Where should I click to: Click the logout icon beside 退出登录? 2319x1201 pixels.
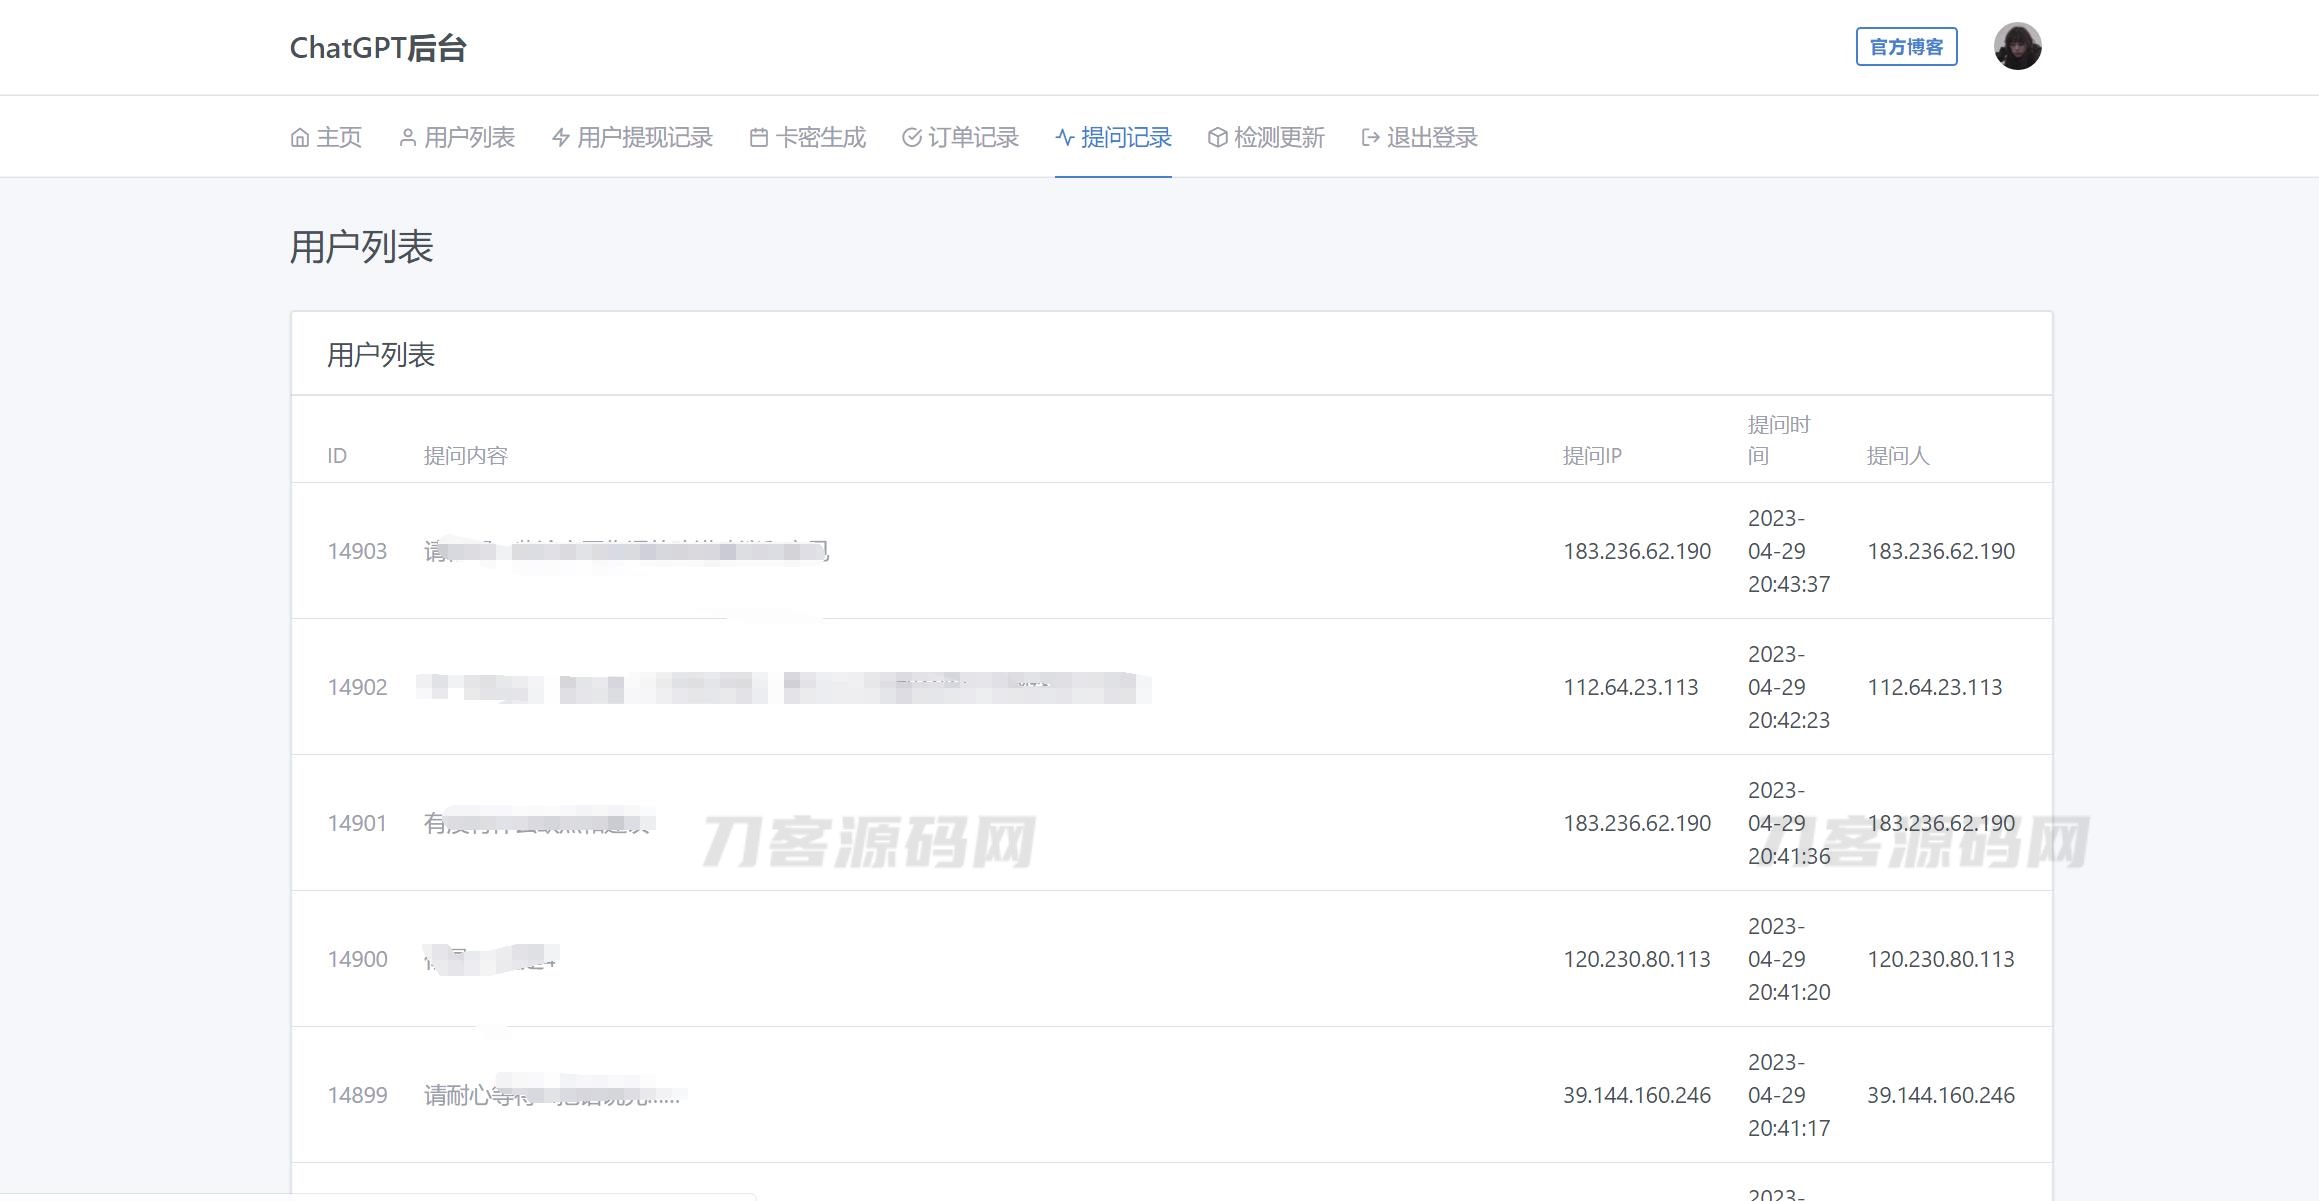point(1370,138)
